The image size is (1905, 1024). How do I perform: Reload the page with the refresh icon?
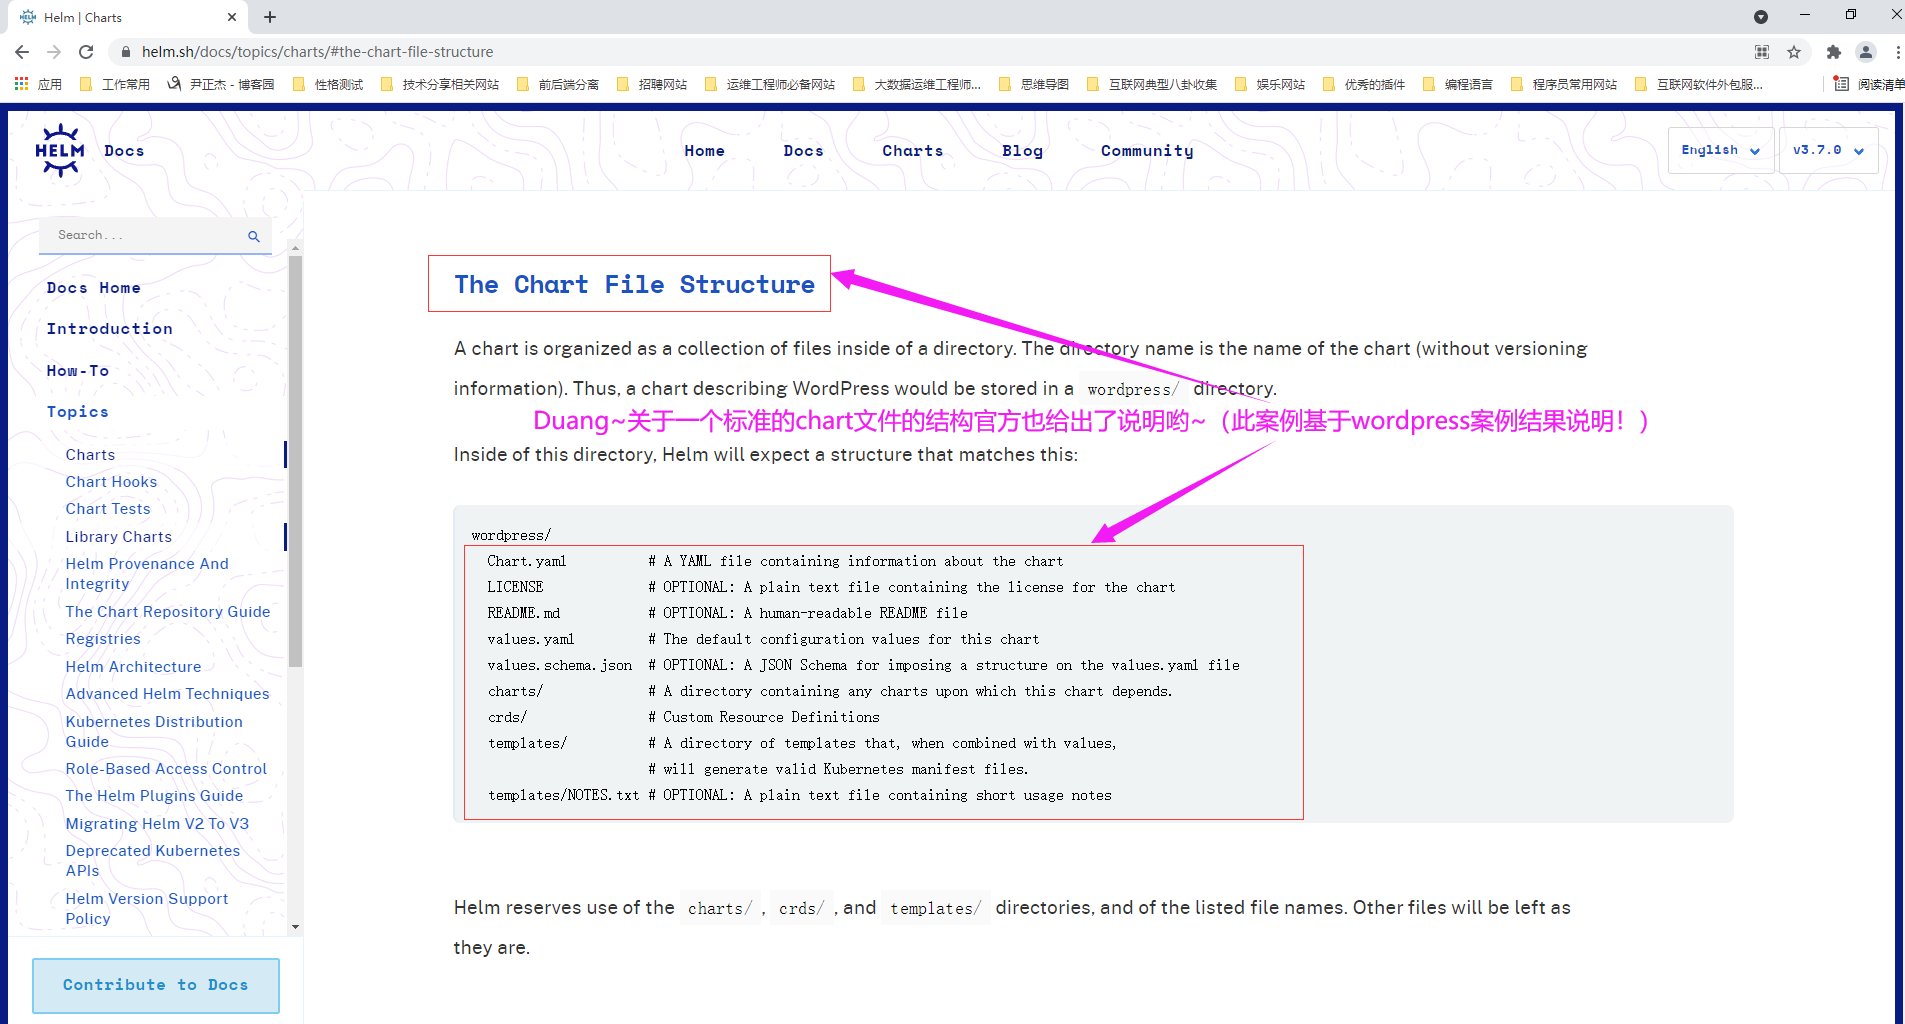86,52
